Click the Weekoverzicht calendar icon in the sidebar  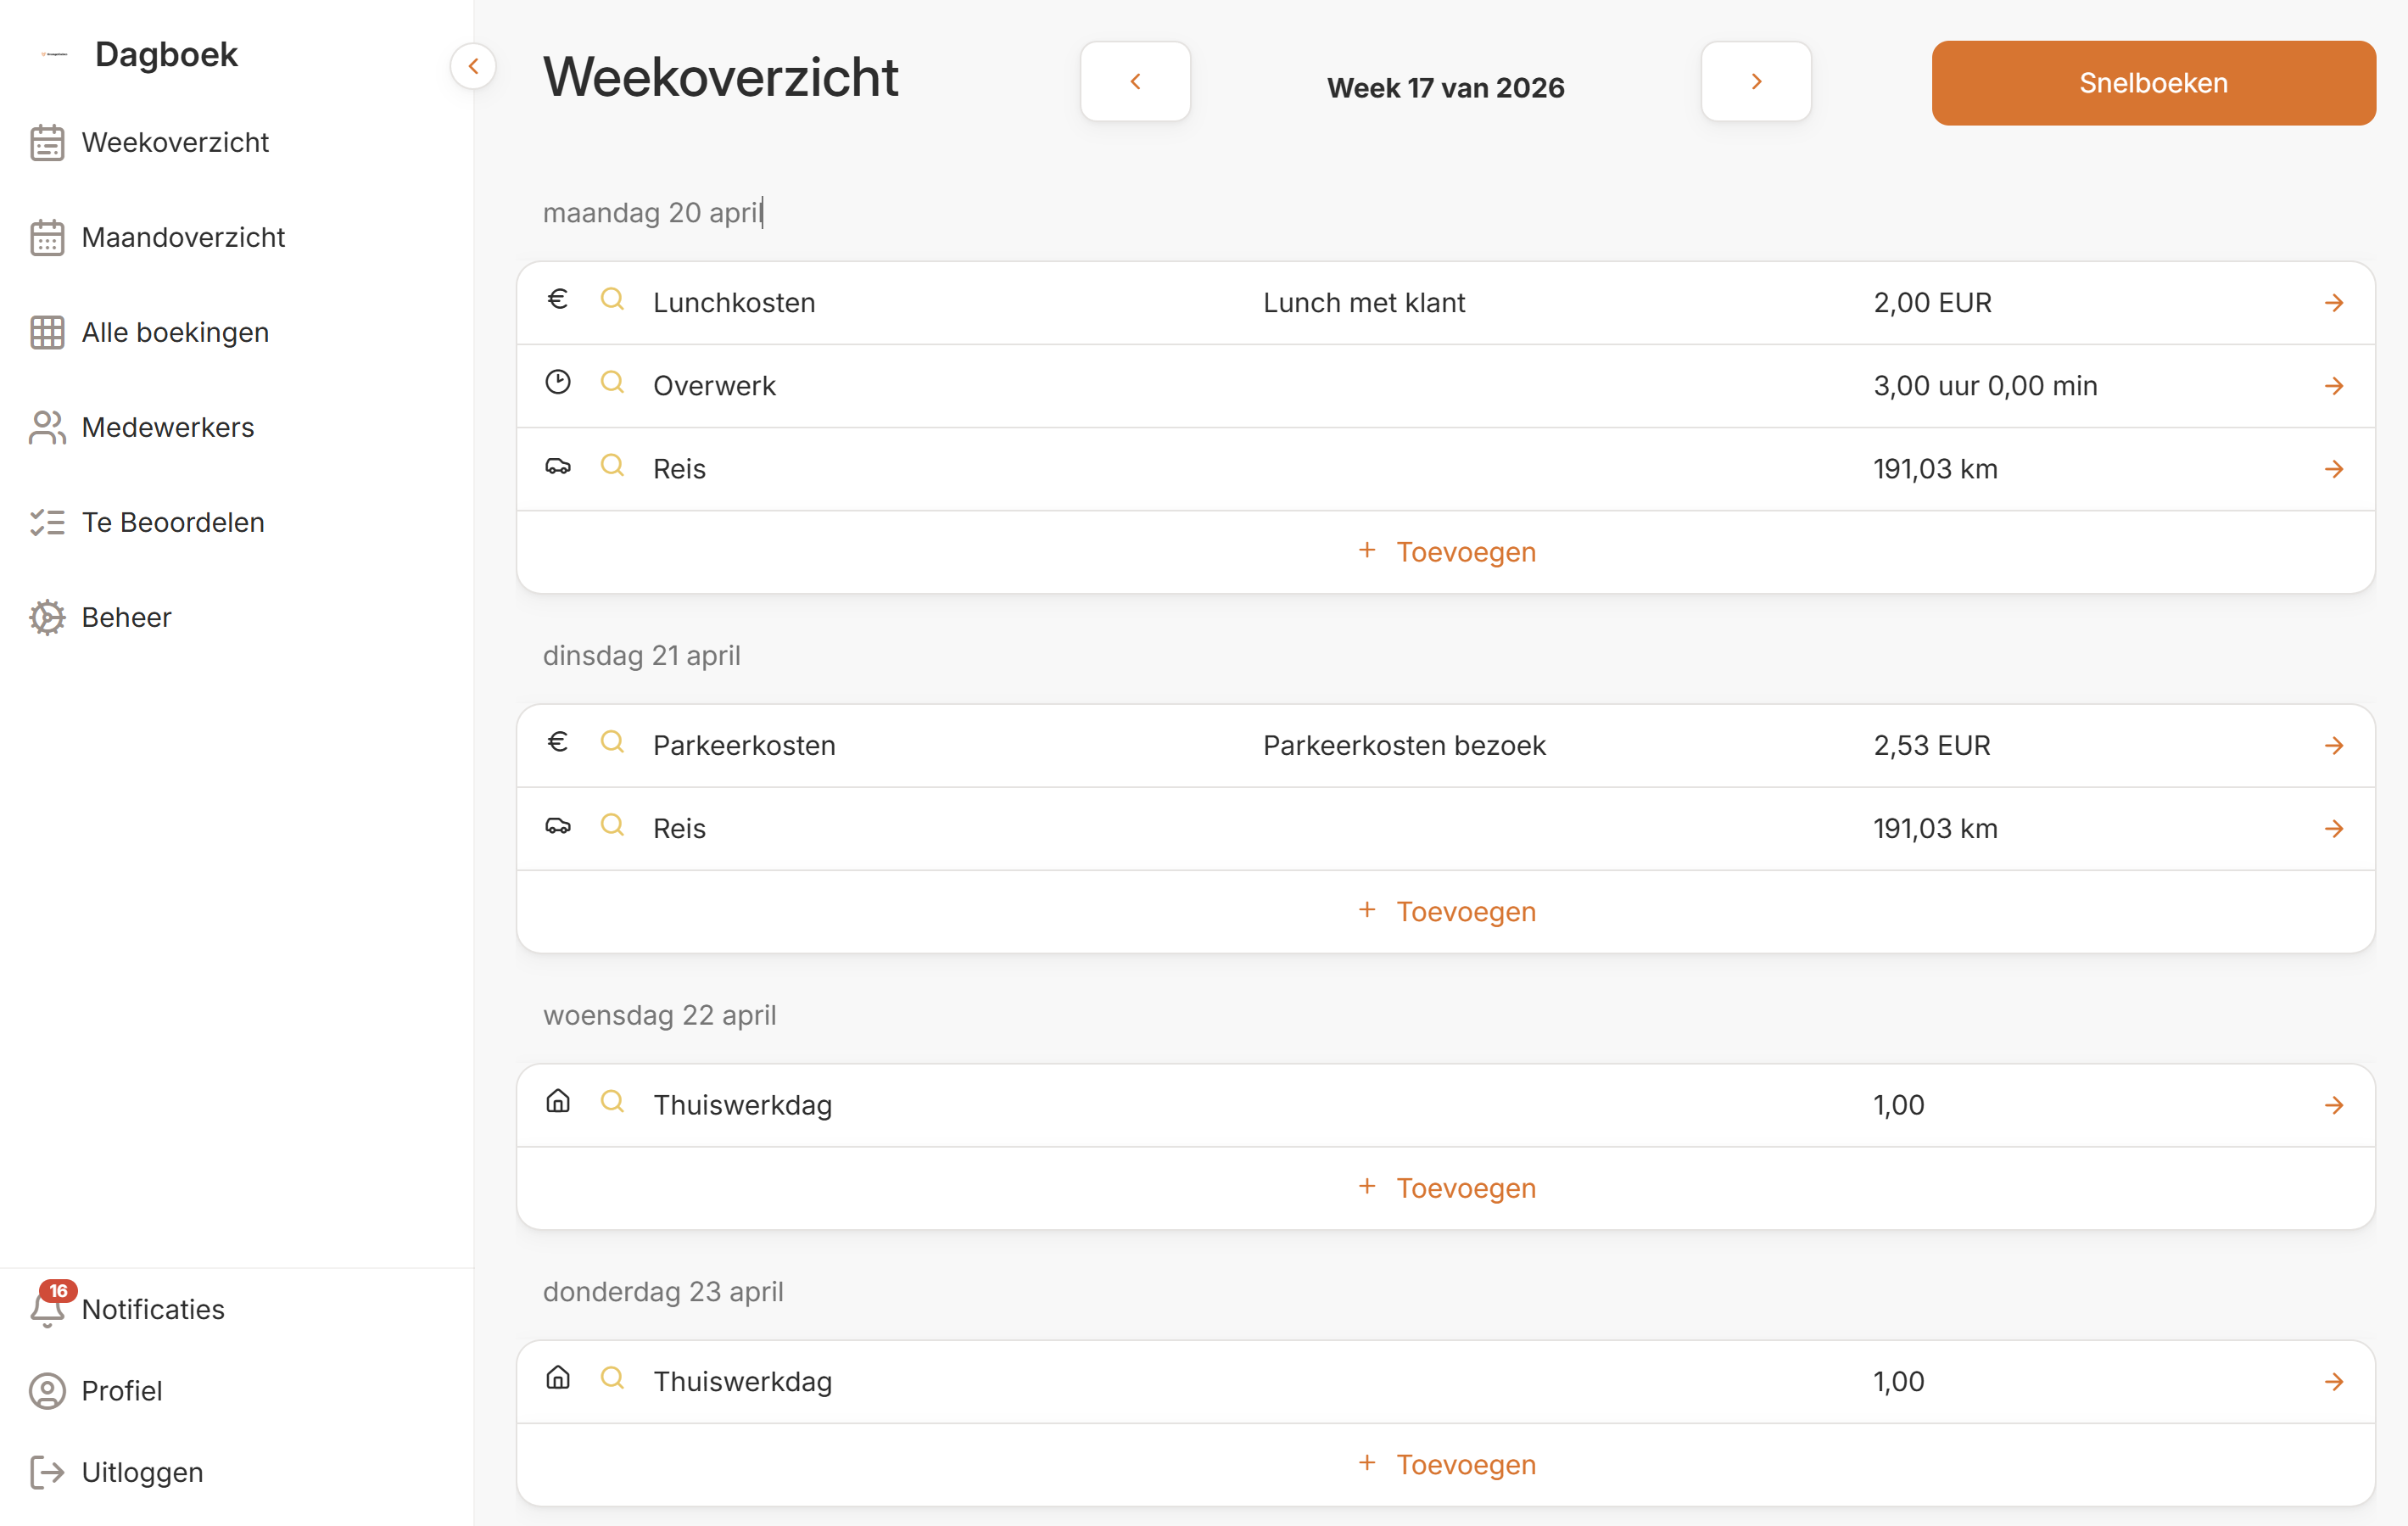coord(47,143)
